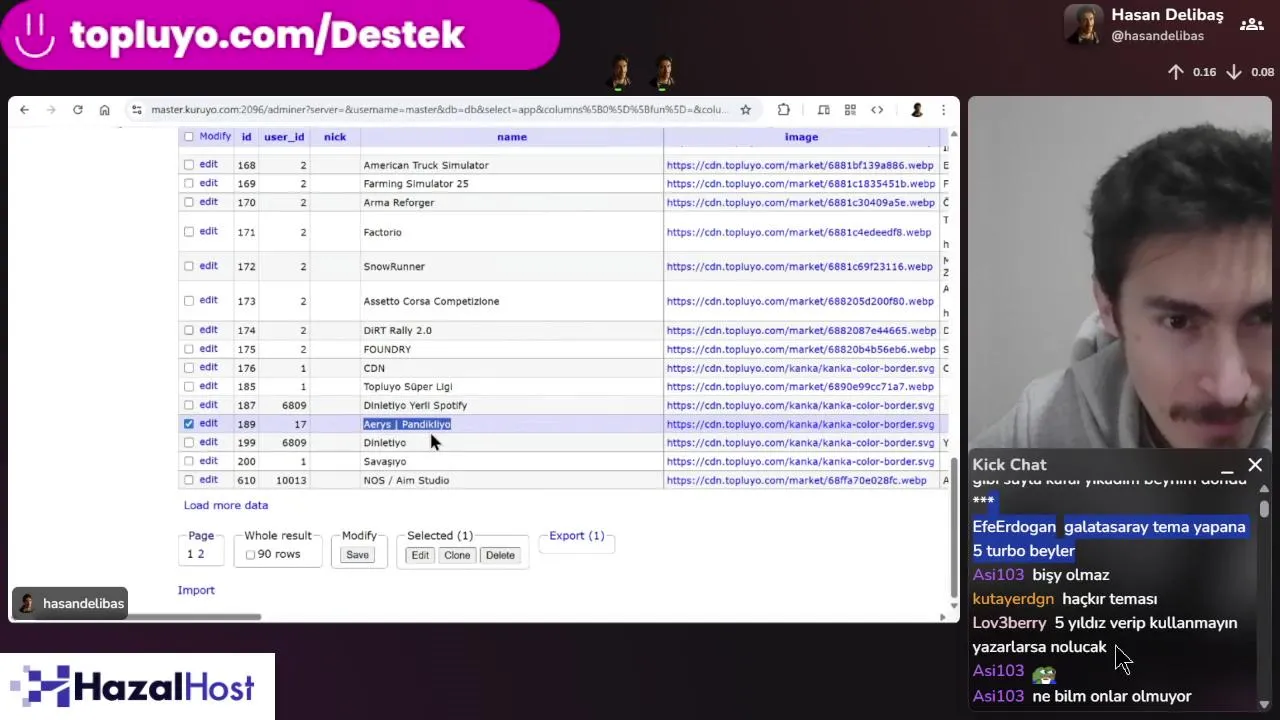Open the browser profile avatar
The width and height of the screenshot is (1280, 720).
pos(916,110)
